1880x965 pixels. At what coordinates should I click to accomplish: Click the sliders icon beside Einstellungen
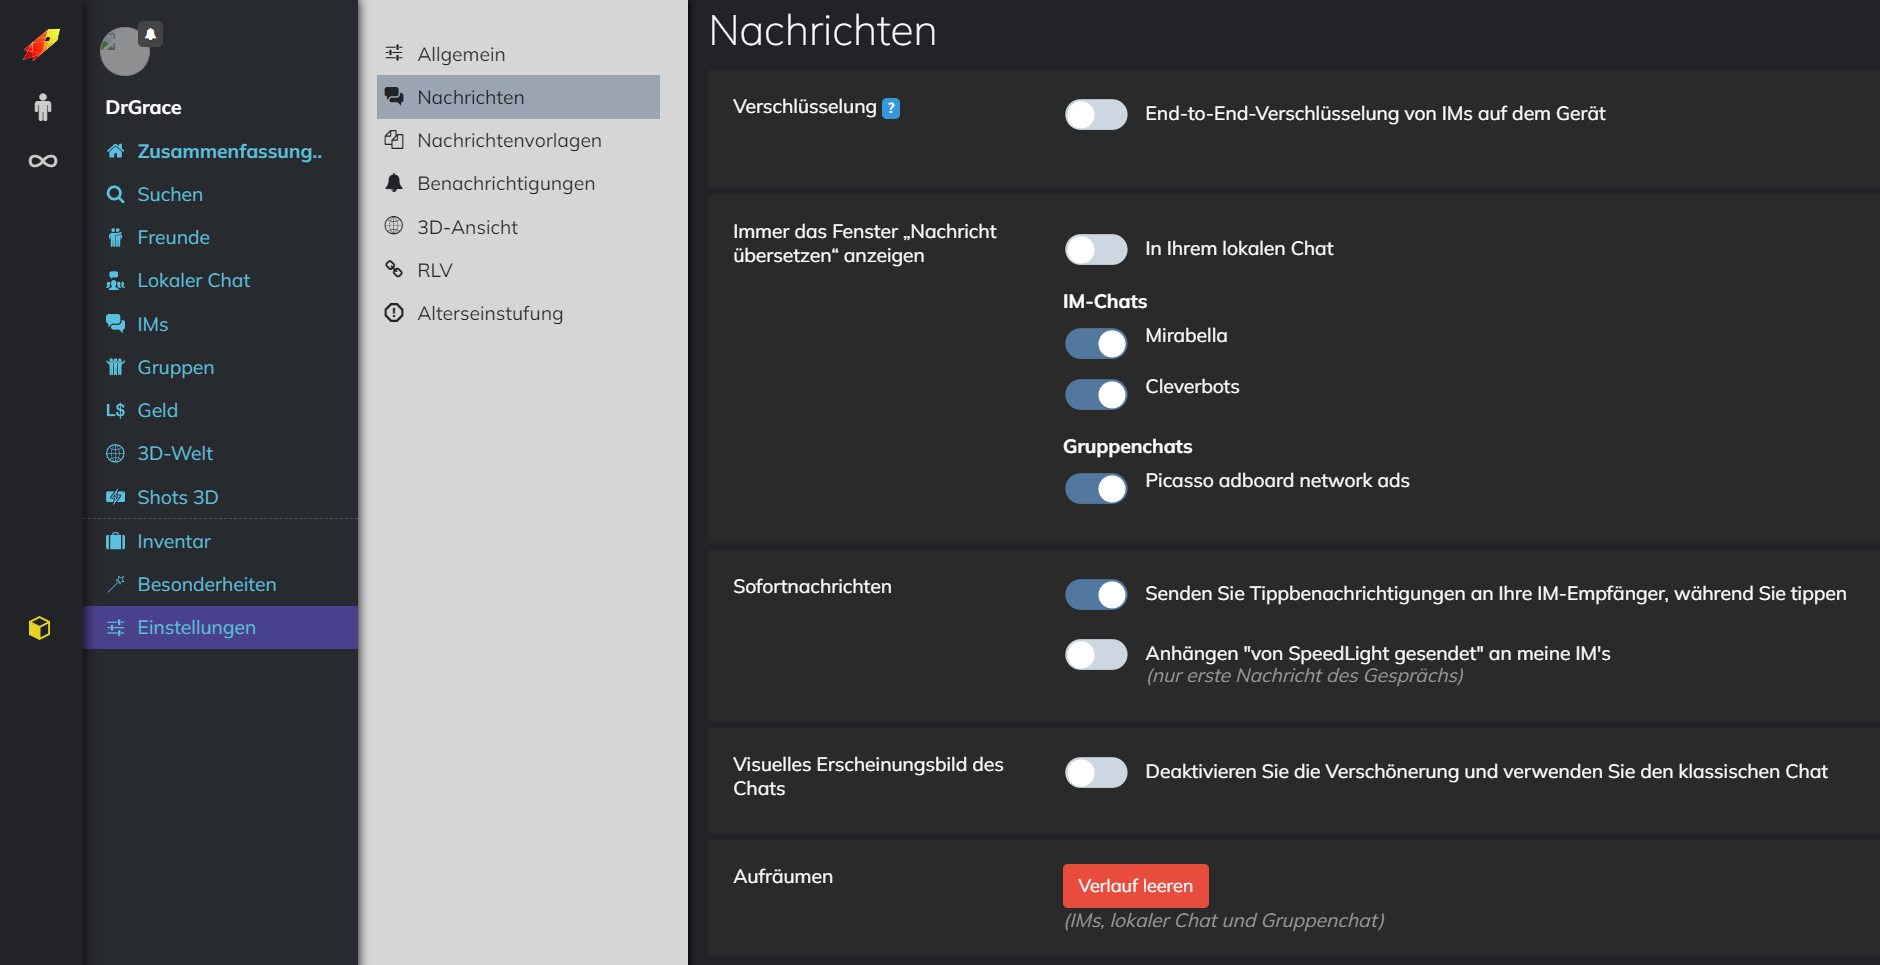pos(116,628)
